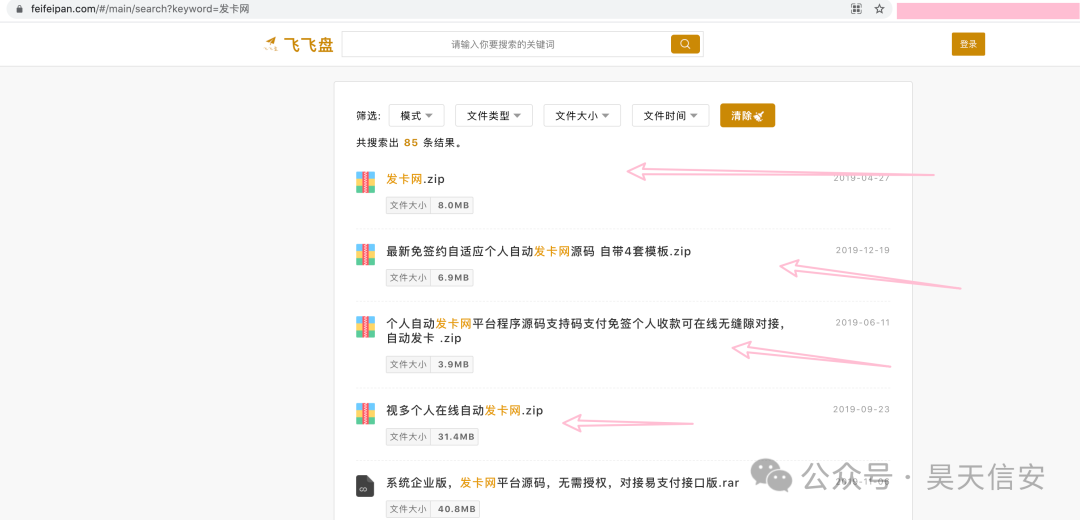Click the date 2019-09-23

[861, 409]
